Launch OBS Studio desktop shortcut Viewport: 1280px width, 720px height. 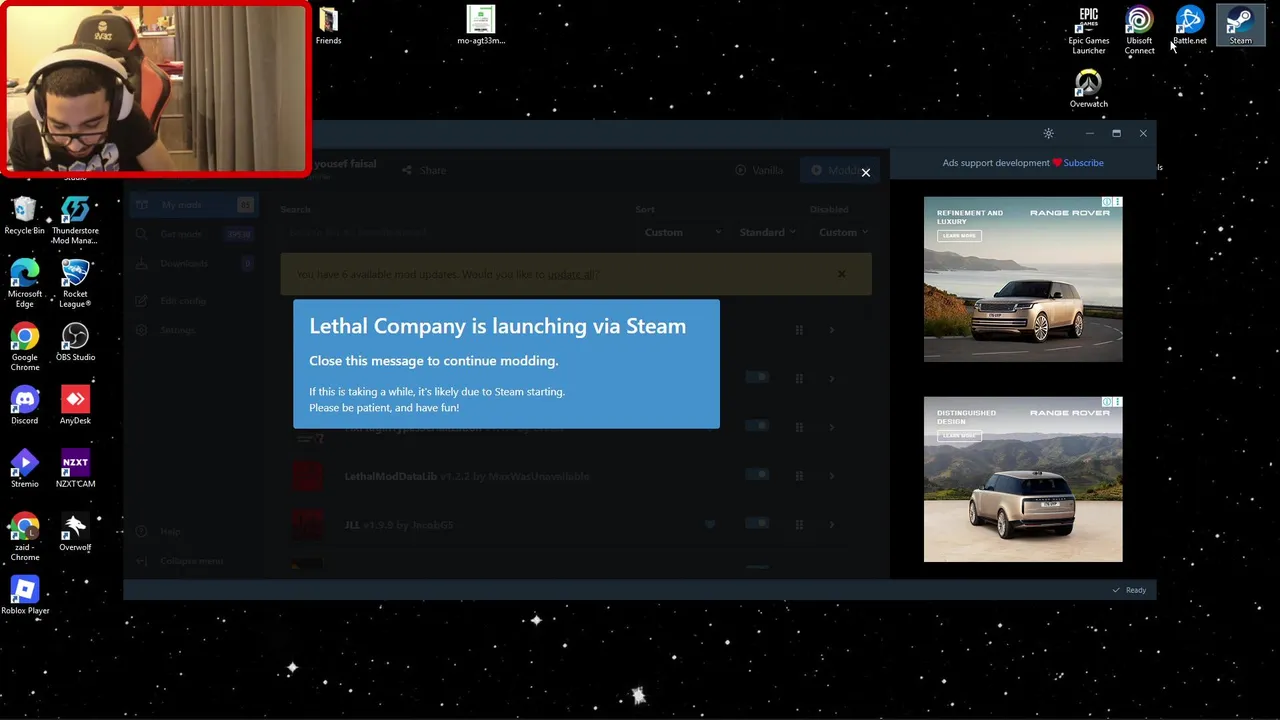(x=75, y=342)
